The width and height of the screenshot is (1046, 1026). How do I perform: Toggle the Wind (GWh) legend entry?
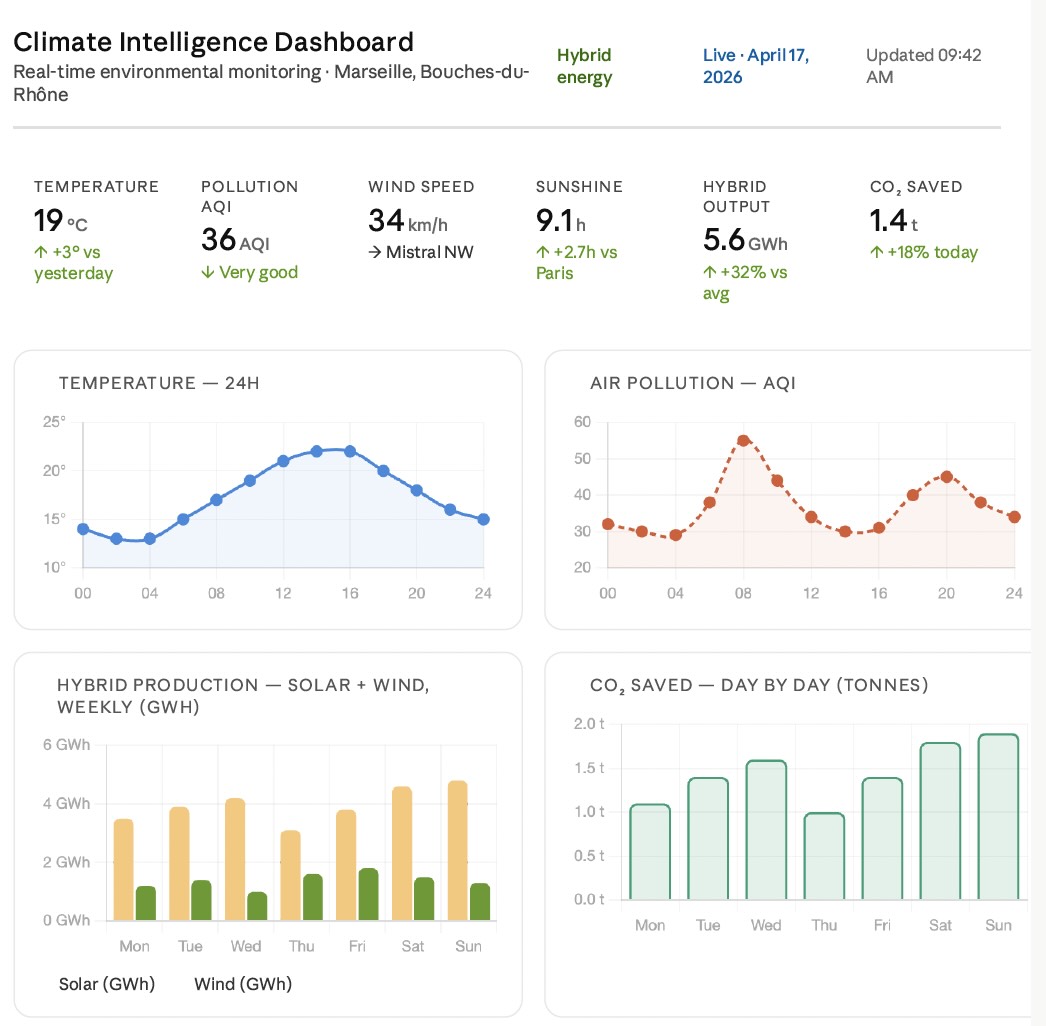pyautogui.click(x=241, y=984)
